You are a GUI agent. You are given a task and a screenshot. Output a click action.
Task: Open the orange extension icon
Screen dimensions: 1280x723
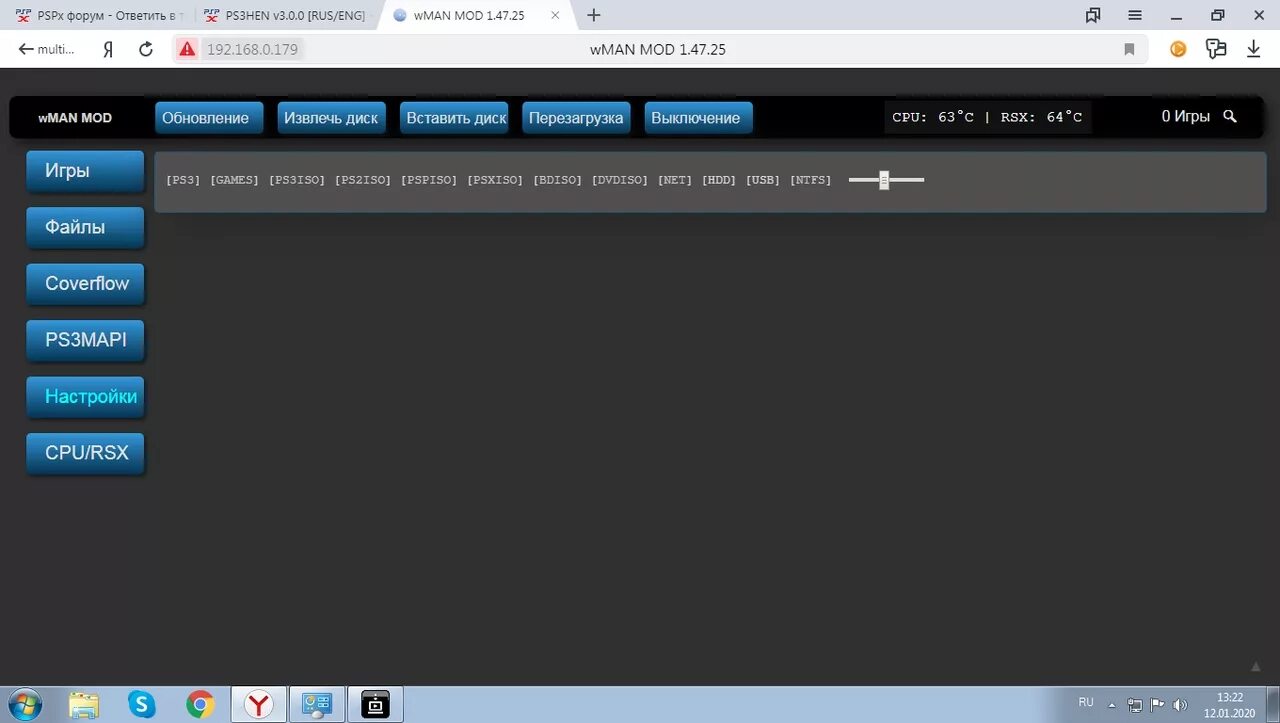[1178, 49]
